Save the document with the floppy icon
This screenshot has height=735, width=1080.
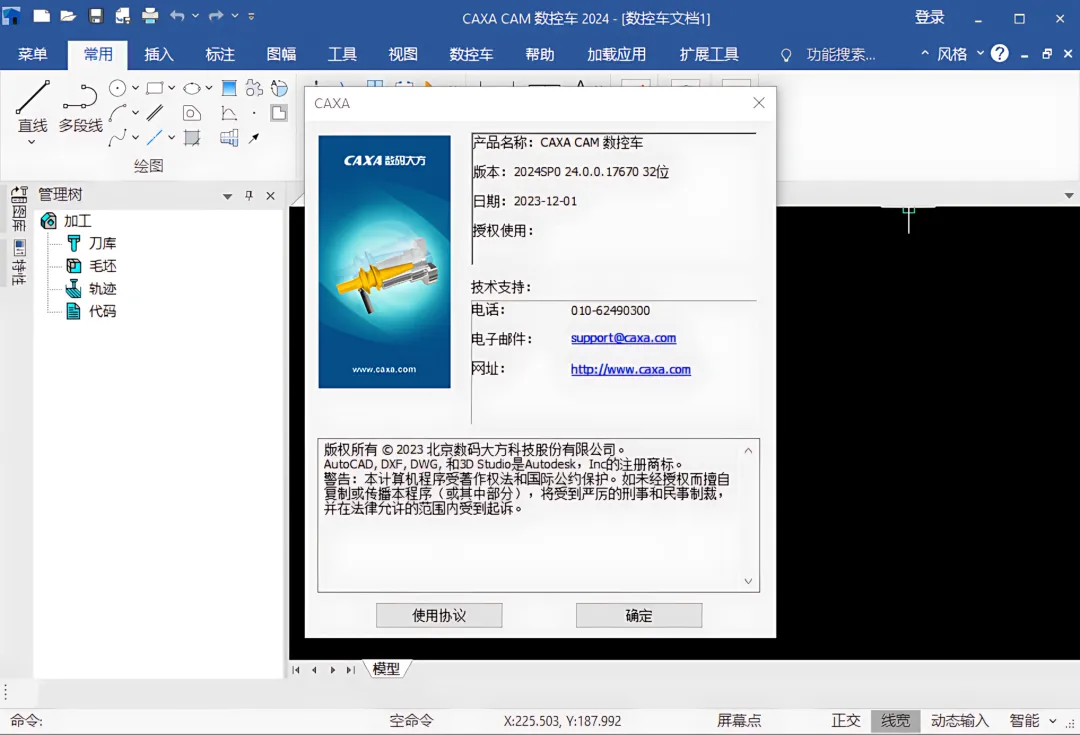96,16
